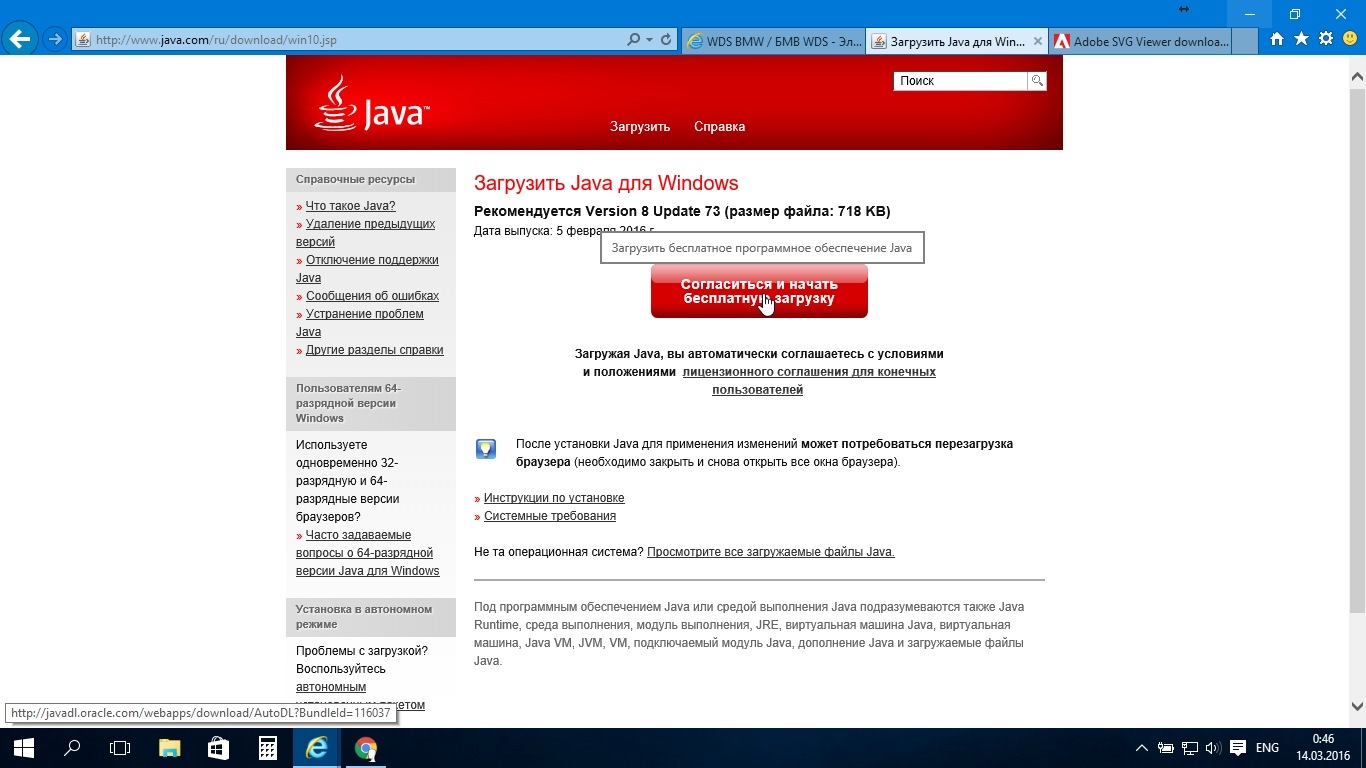
Task: Go back with the browser Back arrow
Action: click(x=20, y=39)
